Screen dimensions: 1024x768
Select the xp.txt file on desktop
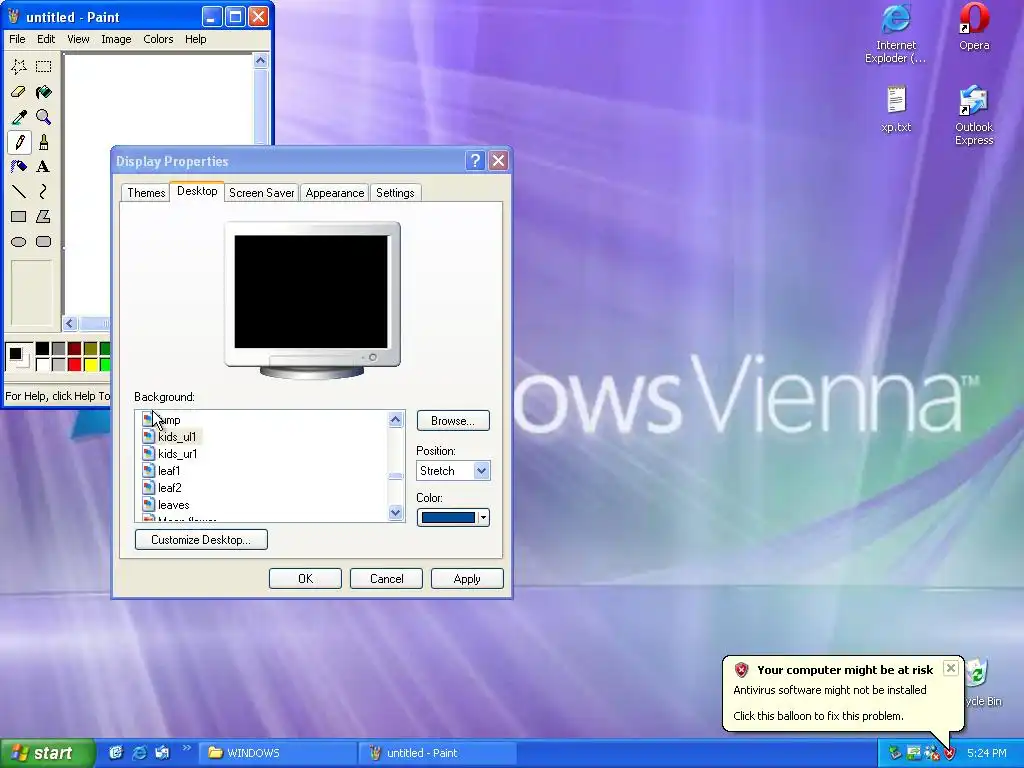pos(896,109)
